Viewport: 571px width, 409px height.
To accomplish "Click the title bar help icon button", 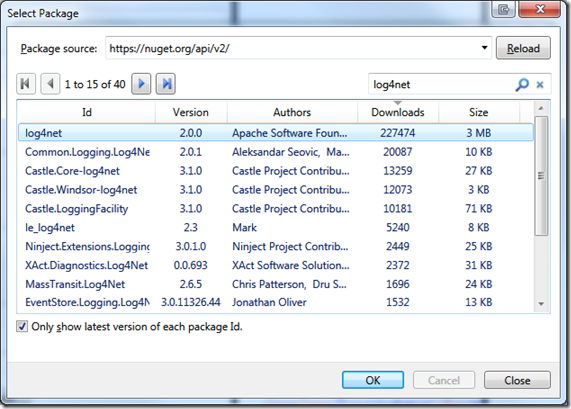I will point(504,9).
